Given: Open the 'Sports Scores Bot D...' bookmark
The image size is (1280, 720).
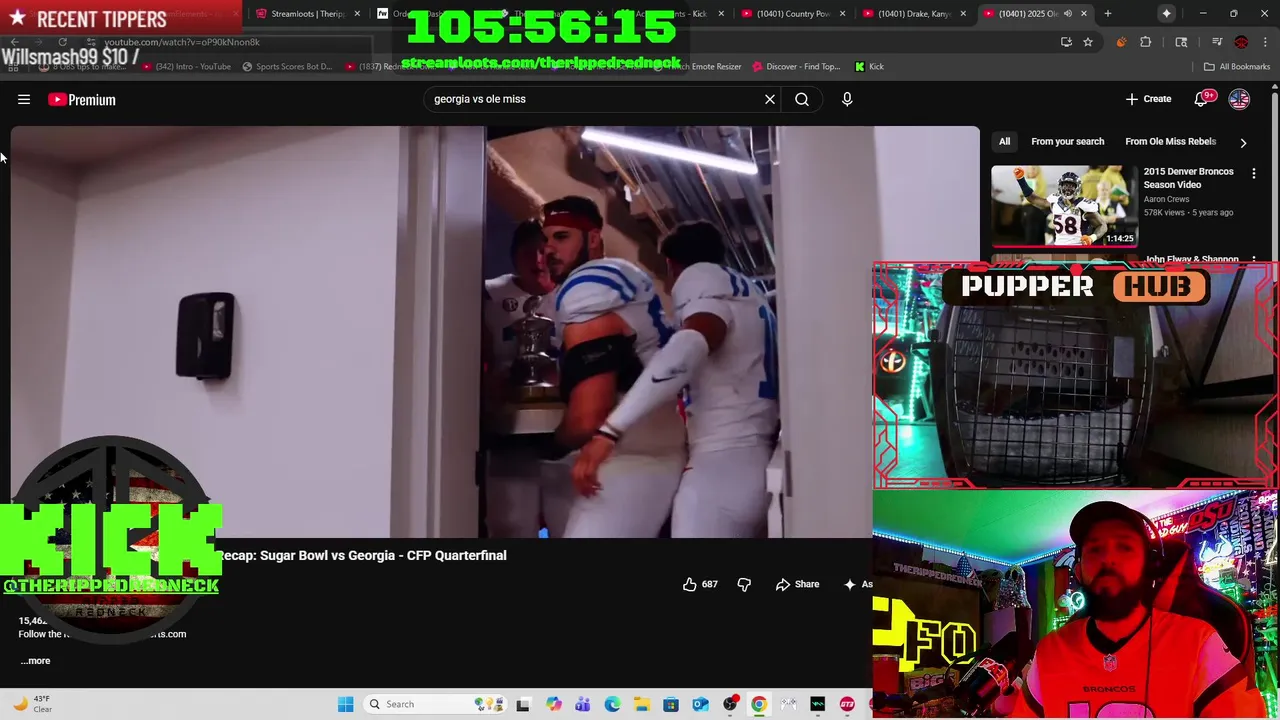Looking at the screenshot, I should [x=287, y=67].
